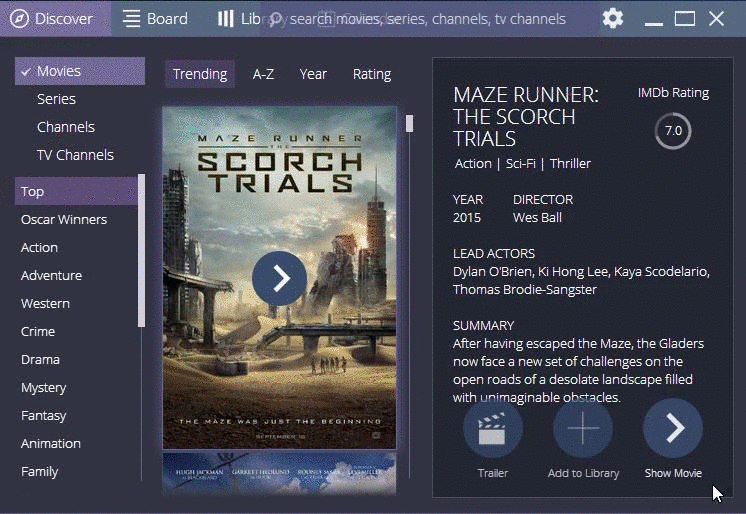Choose the Top genre category
Image resolution: width=746 pixels, height=514 pixels.
point(76,191)
